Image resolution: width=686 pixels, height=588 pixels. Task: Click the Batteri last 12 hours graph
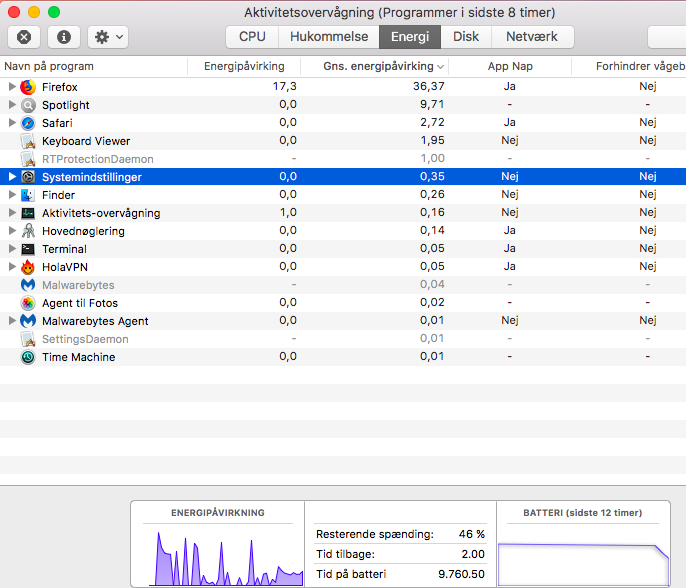pyautogui.click(x=584, y=564)
